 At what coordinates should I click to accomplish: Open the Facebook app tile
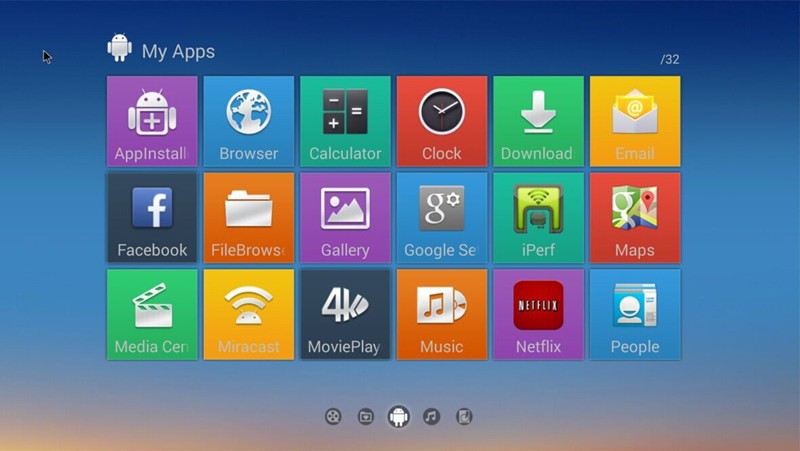click(x=152, y=217)
